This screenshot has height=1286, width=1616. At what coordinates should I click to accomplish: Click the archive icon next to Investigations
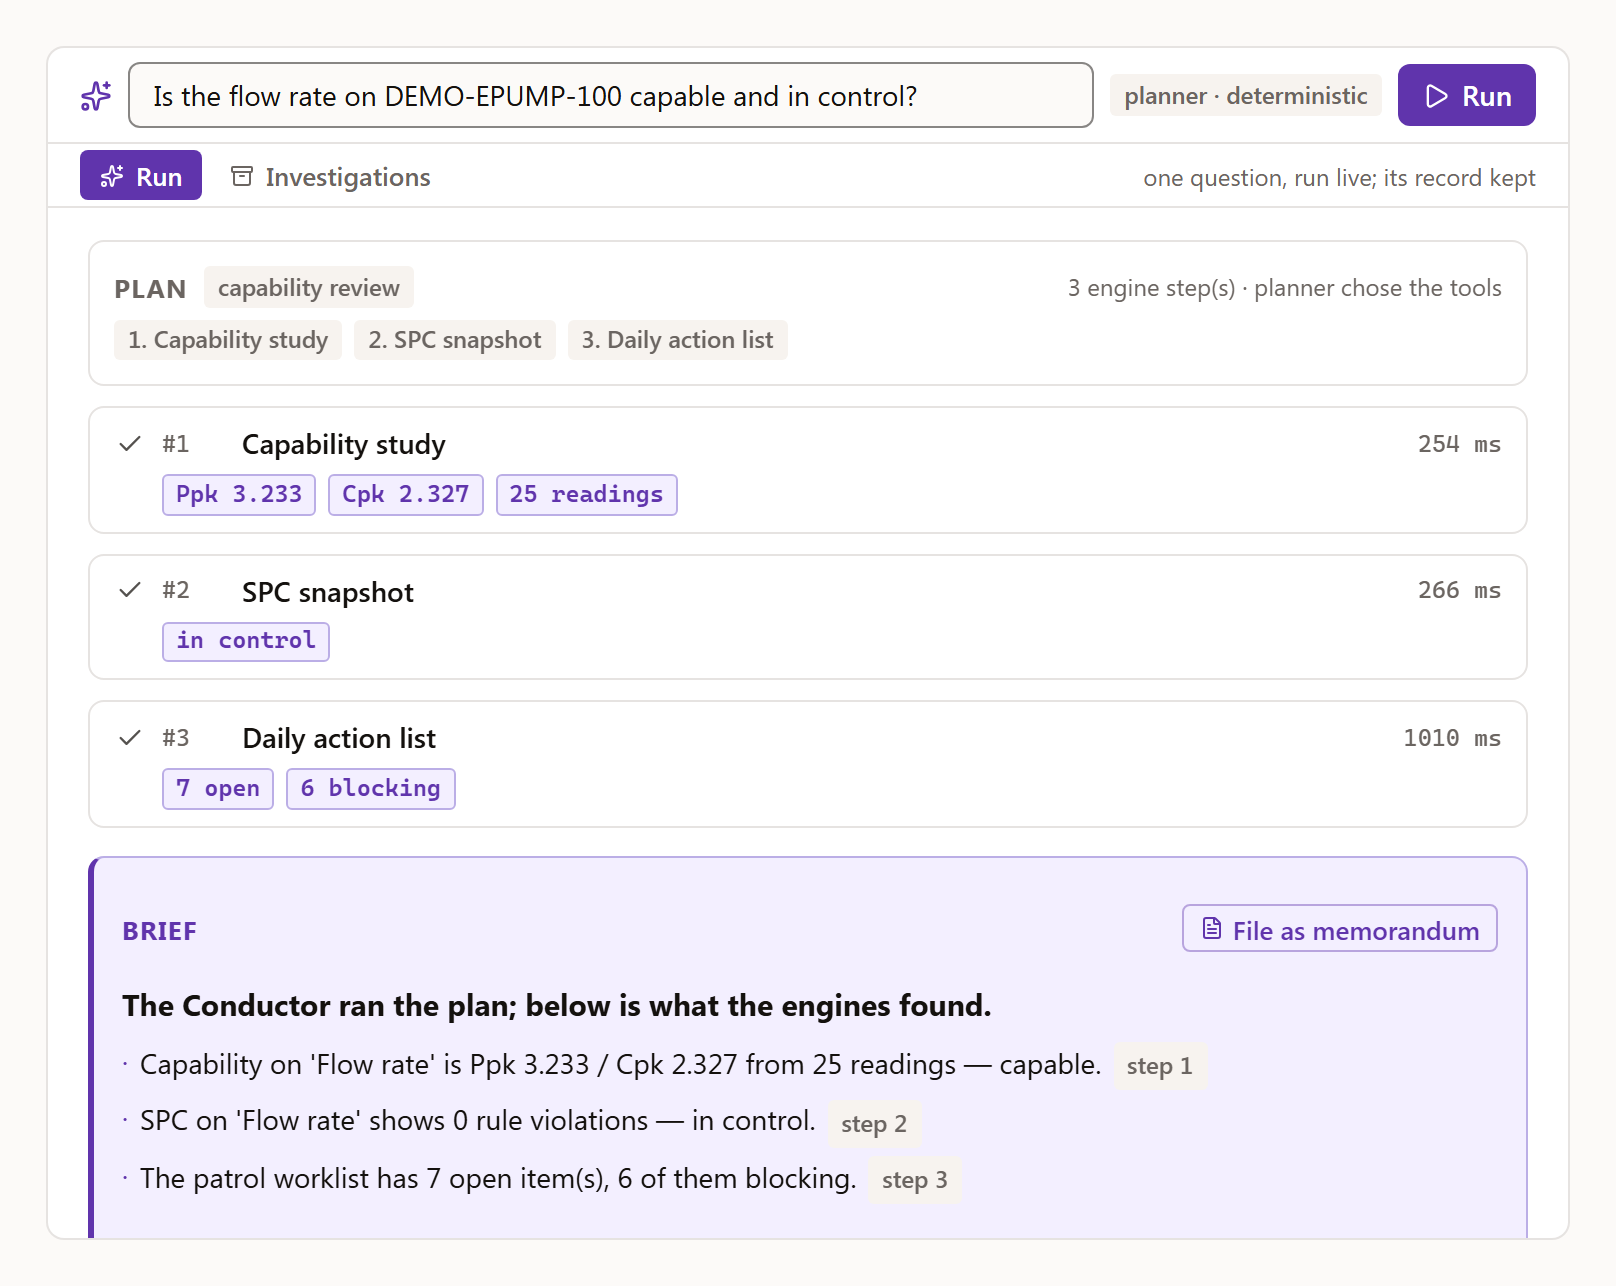pos(242,176)
